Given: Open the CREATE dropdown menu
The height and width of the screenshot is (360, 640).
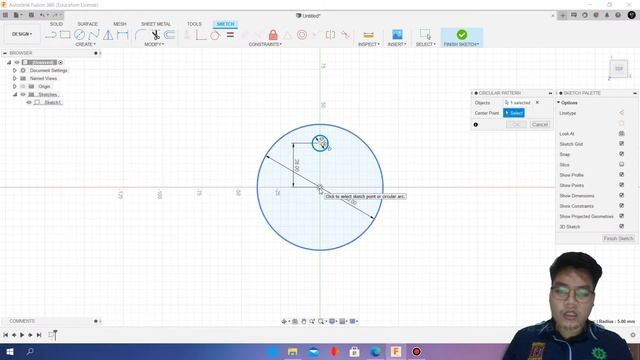Looking at the screenshot, I should coord(85,44).
